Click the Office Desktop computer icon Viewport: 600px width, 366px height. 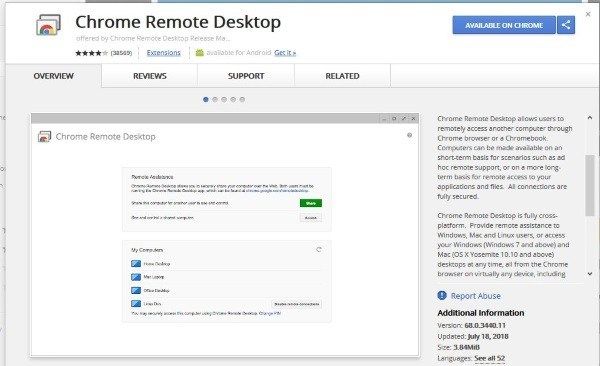coord(136,290)
